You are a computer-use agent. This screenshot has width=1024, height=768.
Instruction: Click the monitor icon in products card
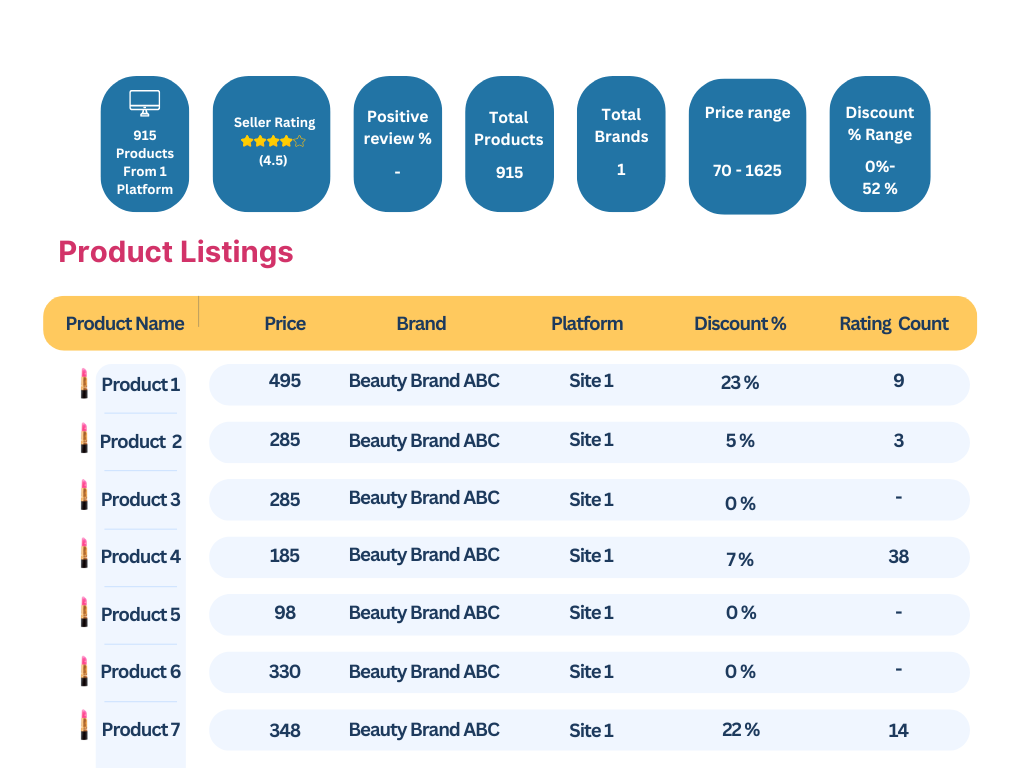pyautogui.click(x=145, y=102)
